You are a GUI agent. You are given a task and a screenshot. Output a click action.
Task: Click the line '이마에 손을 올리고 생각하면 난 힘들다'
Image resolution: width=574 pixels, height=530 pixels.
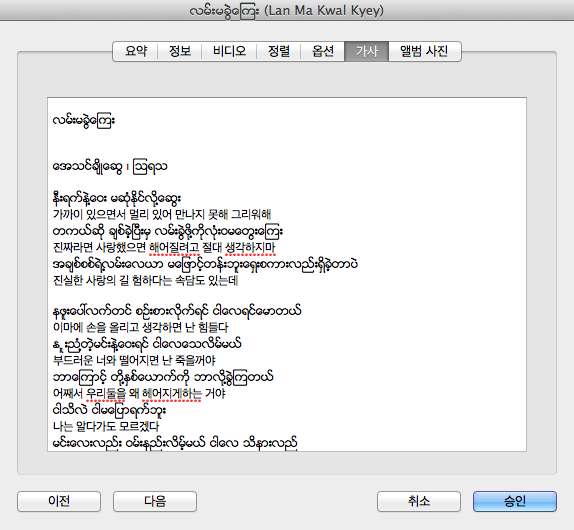click(141, 327)
